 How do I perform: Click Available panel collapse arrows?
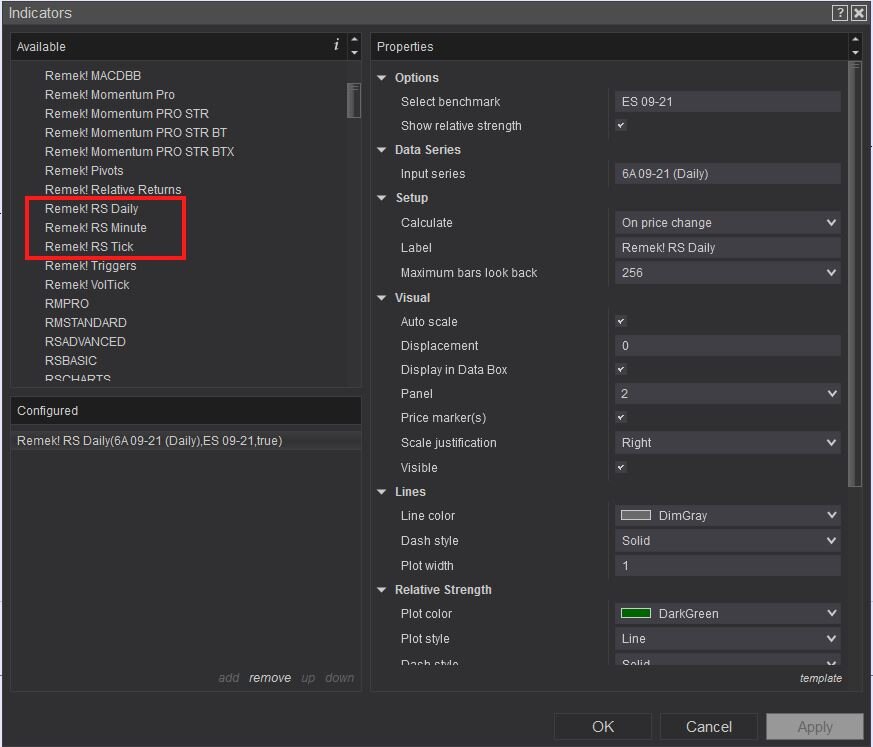click(354, 46)
